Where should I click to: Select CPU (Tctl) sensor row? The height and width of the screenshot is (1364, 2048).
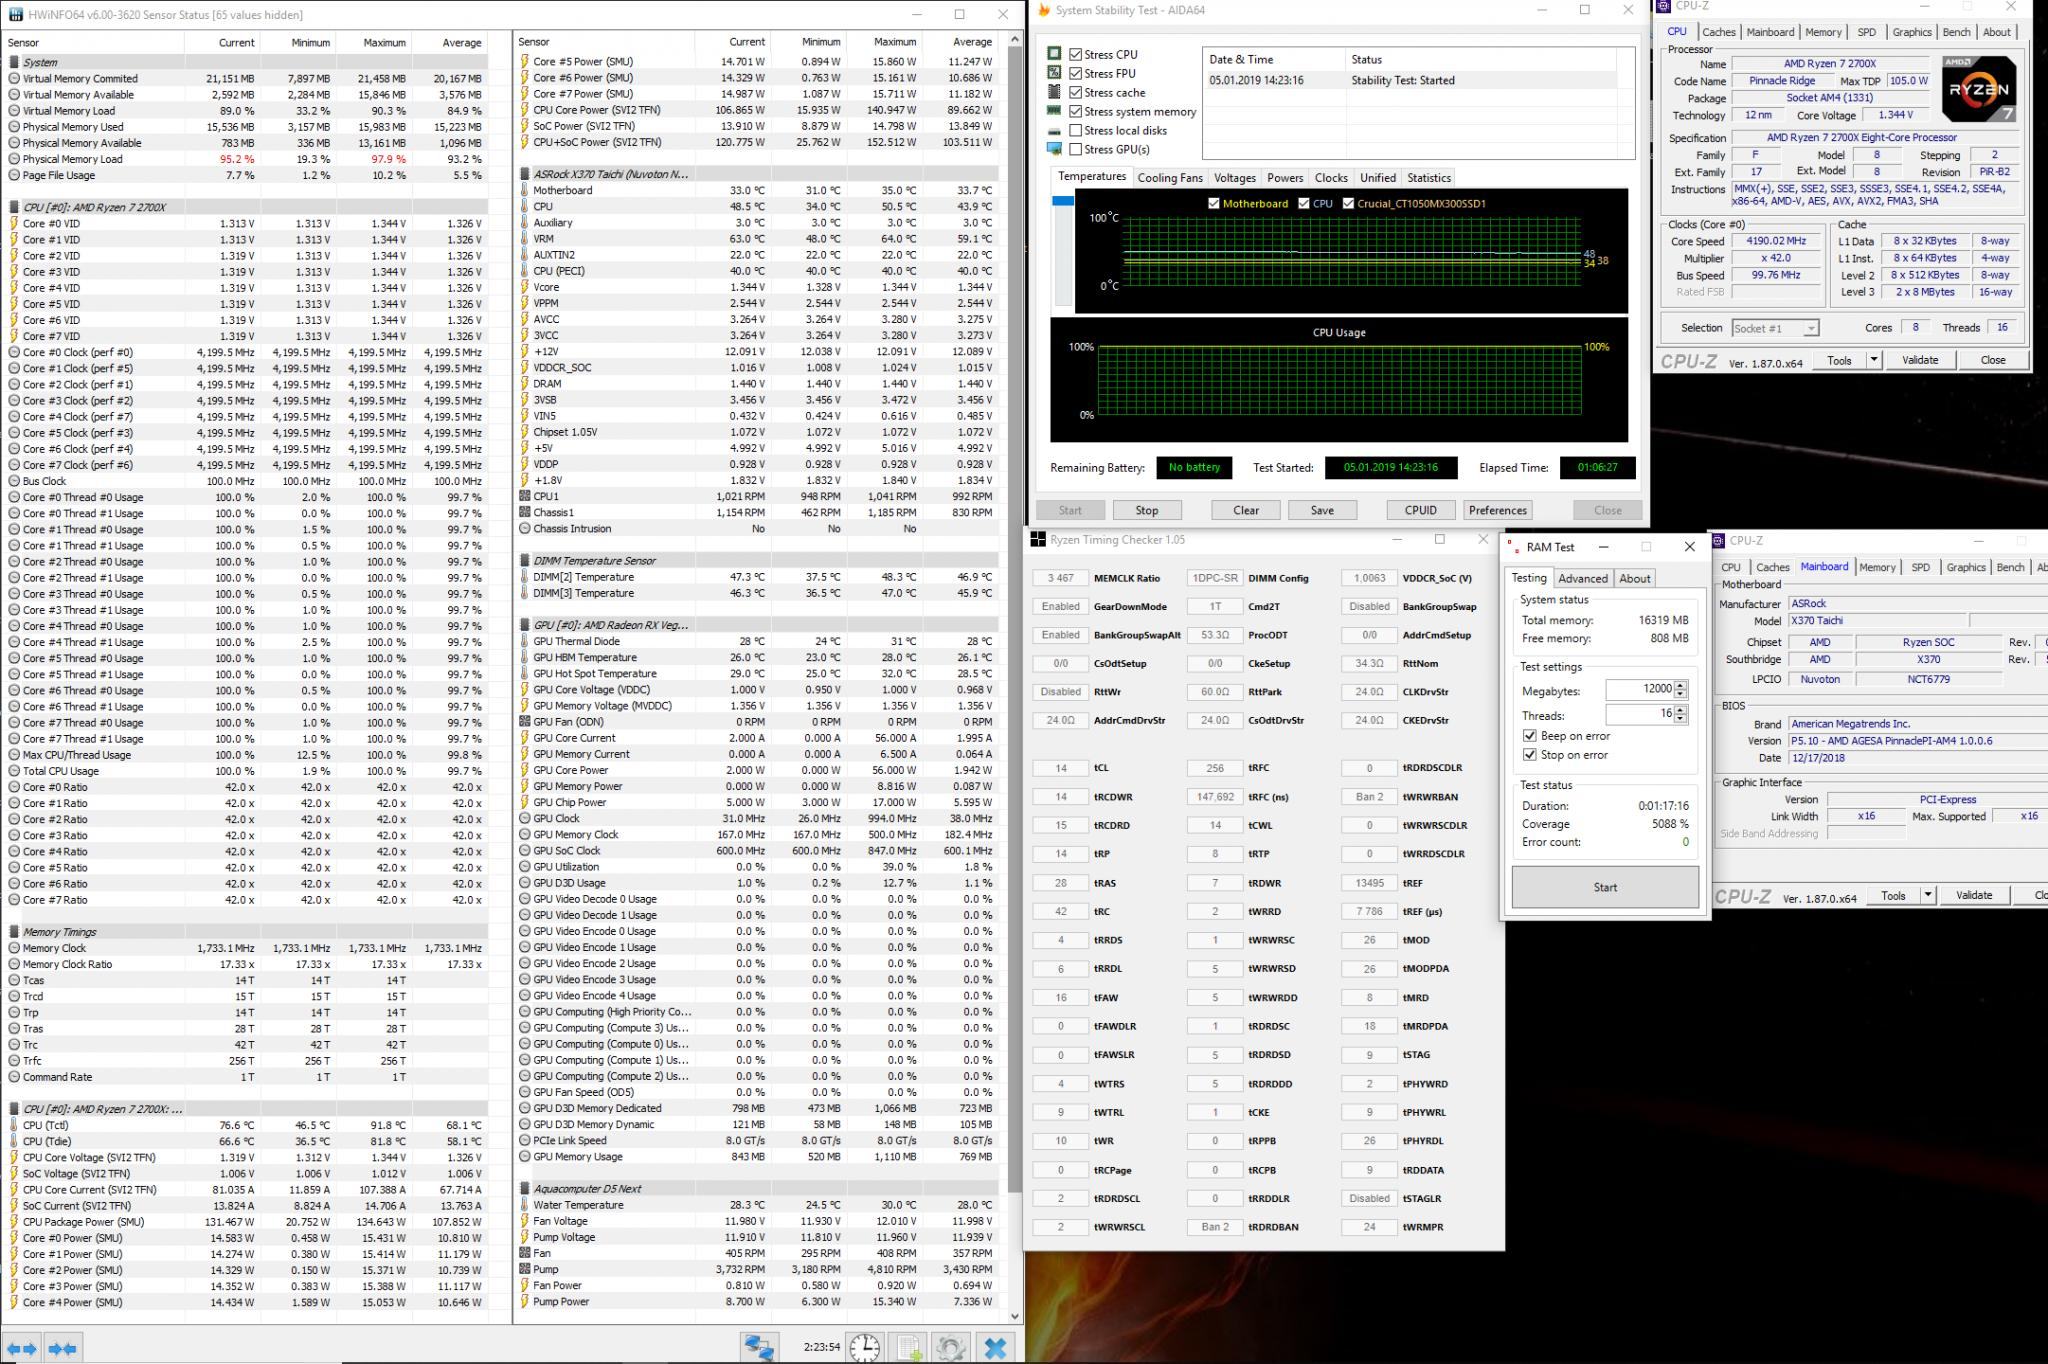pos(248,1125)
